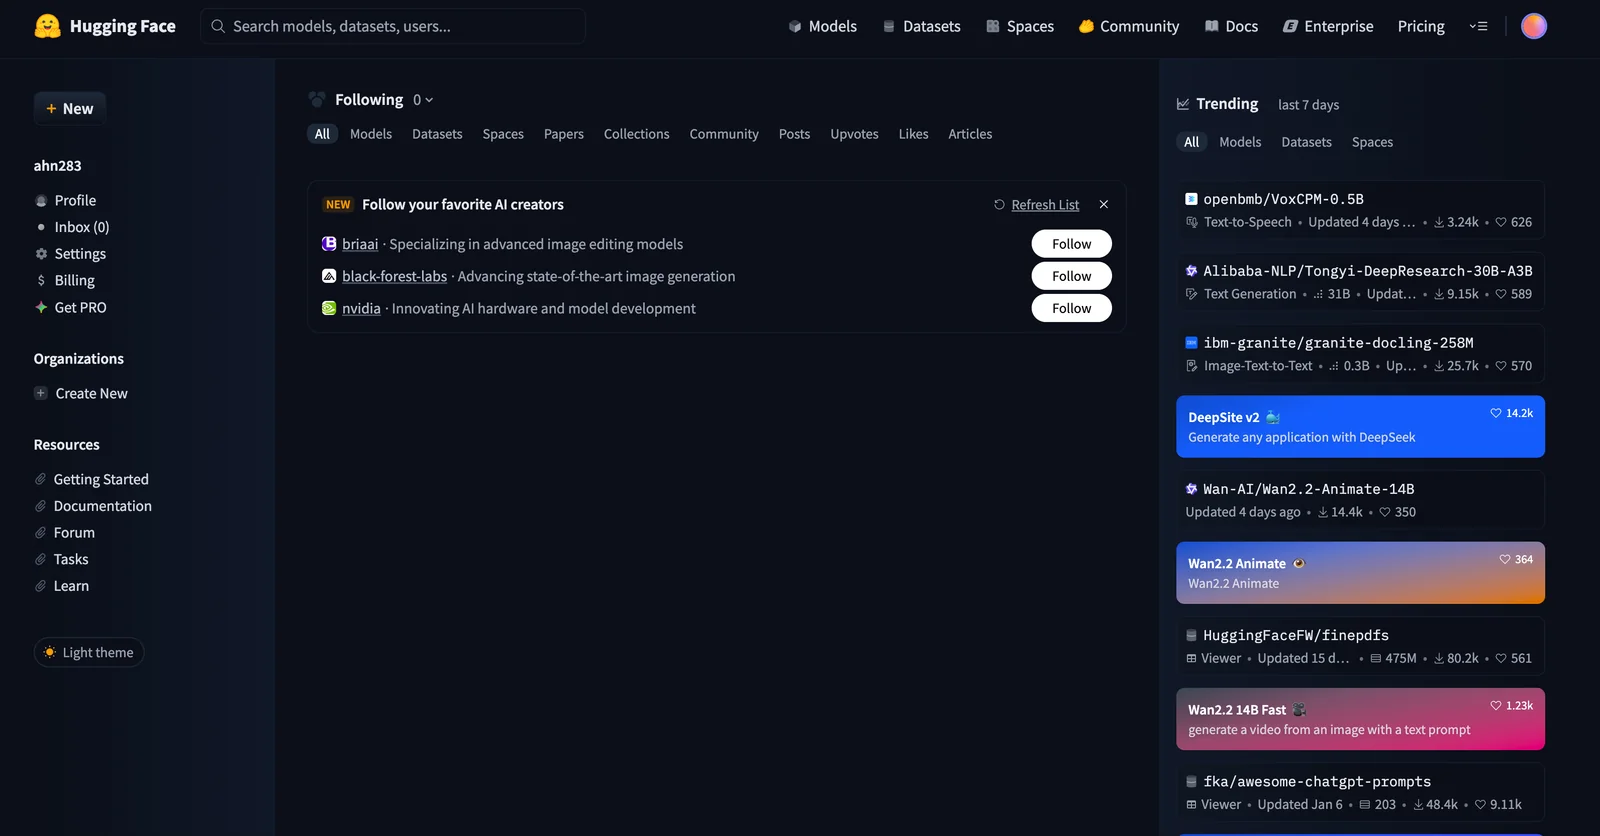Follow the briaai creator
This screenshot has height=836, width=1600.
[1071, 244]
